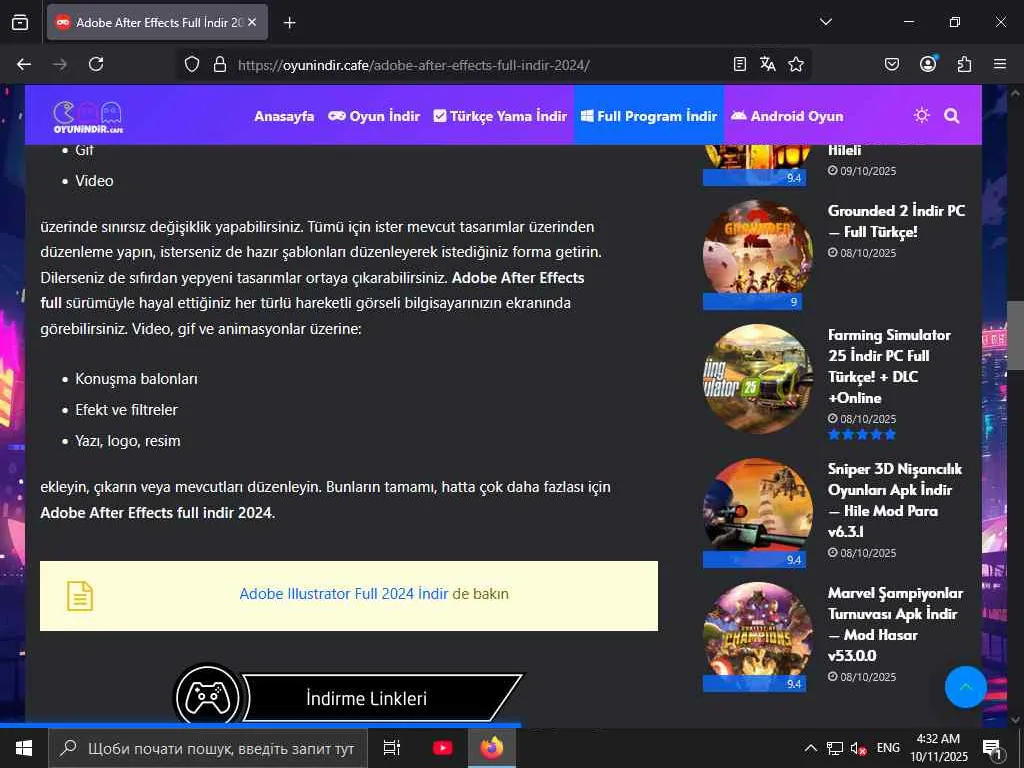Screen dimensions: 1024x768
Task: Translate this page using the translate icon
Action: click(x=768, y=64)
